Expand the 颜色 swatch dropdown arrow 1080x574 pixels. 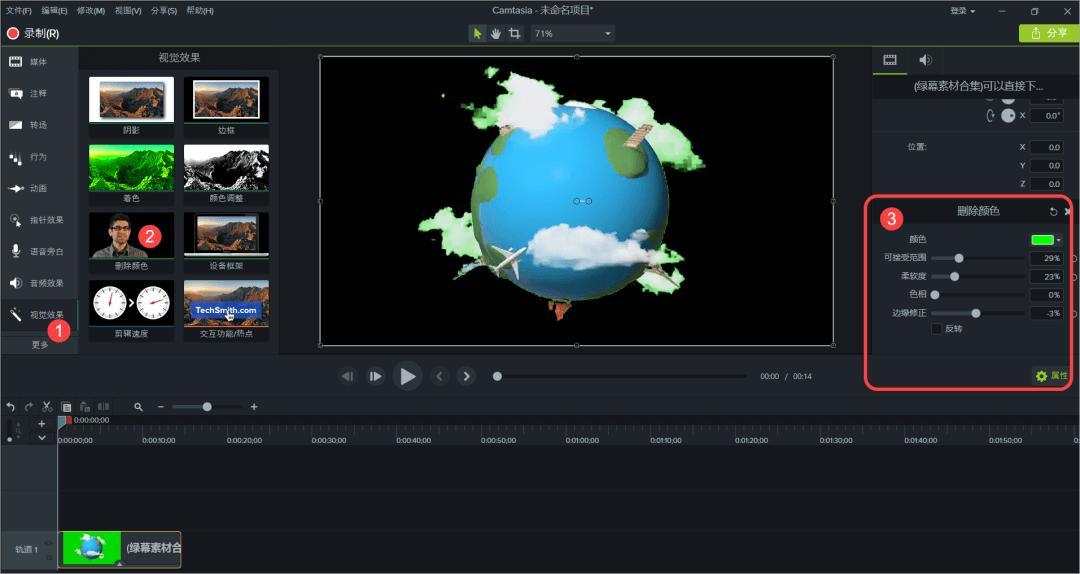(1059, 240)
